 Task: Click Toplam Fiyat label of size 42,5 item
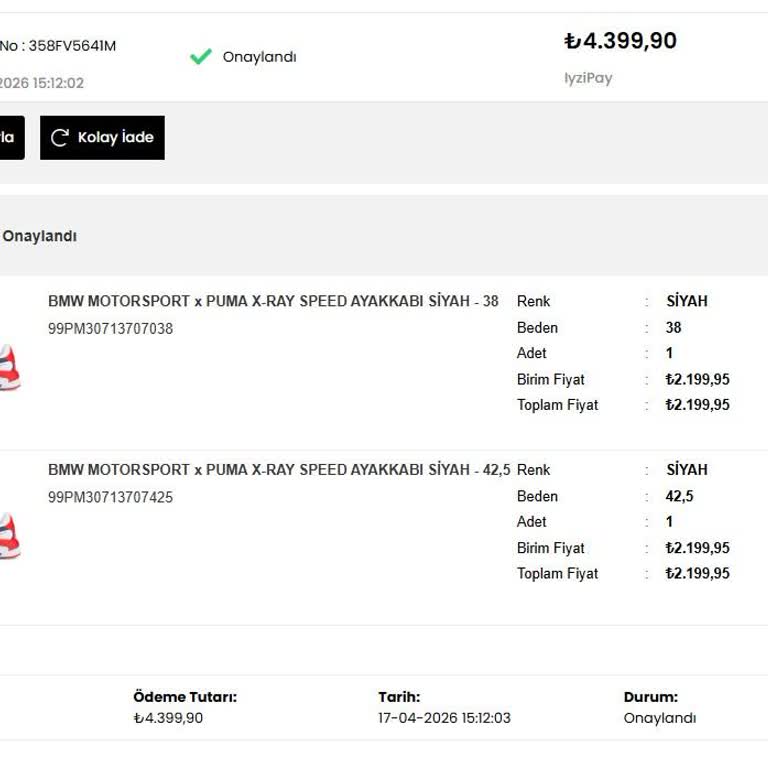pos(557,574)
